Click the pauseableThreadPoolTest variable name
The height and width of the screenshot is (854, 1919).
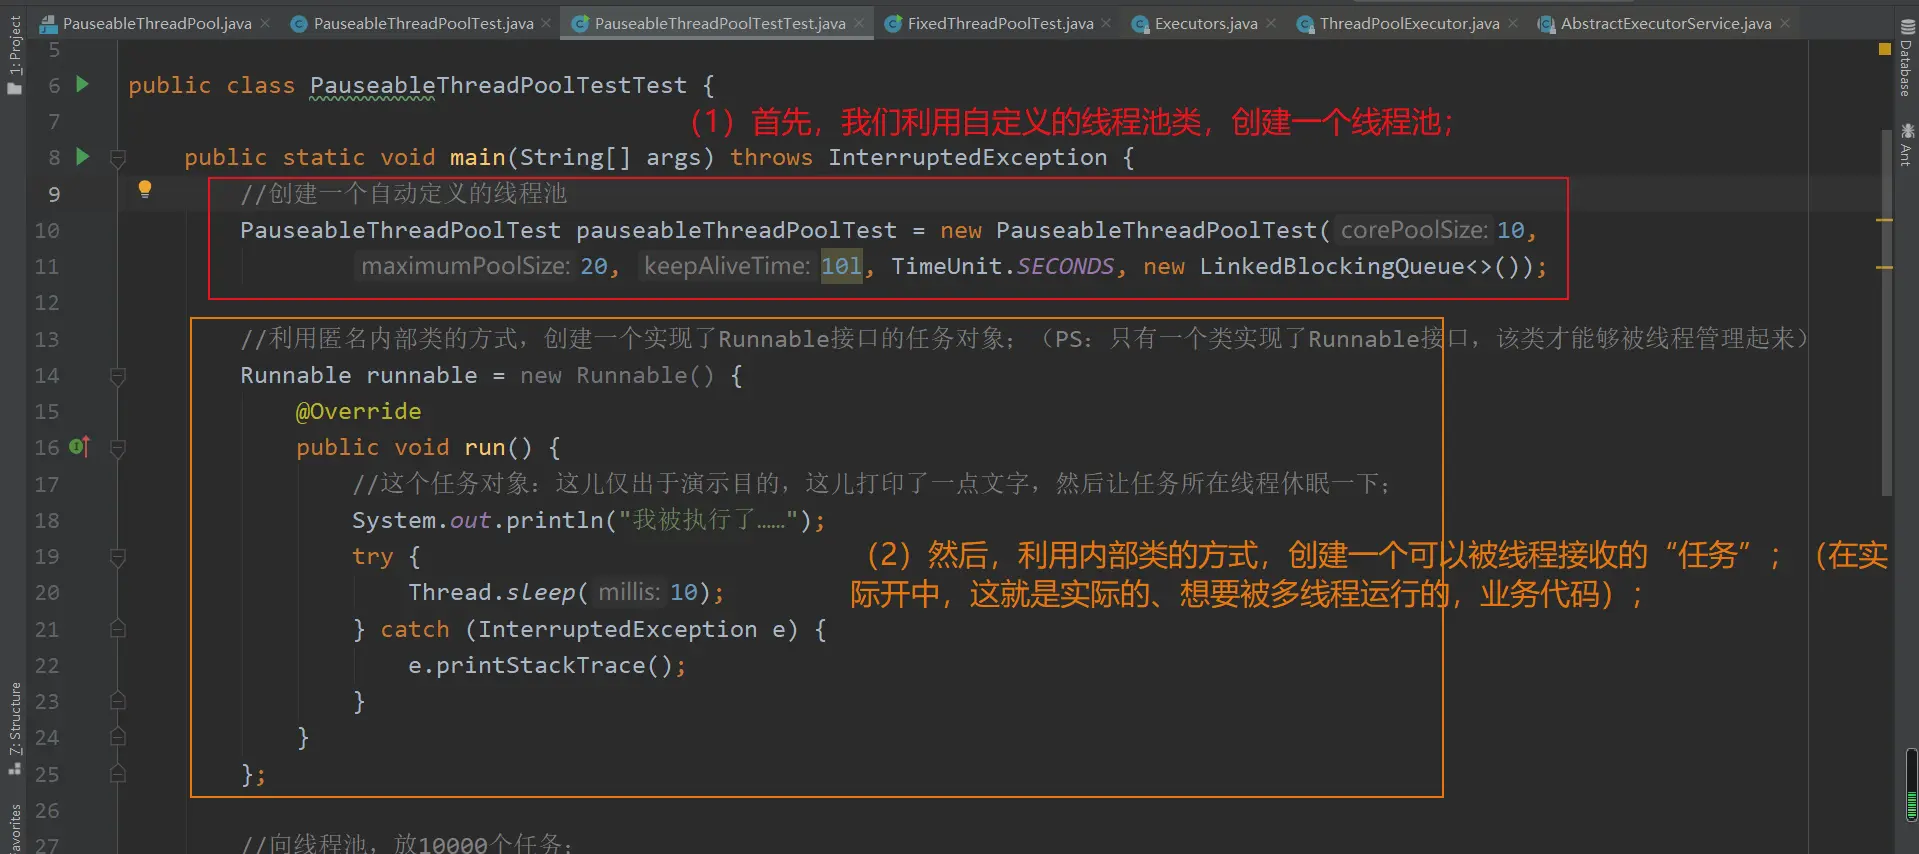[736, 230]
